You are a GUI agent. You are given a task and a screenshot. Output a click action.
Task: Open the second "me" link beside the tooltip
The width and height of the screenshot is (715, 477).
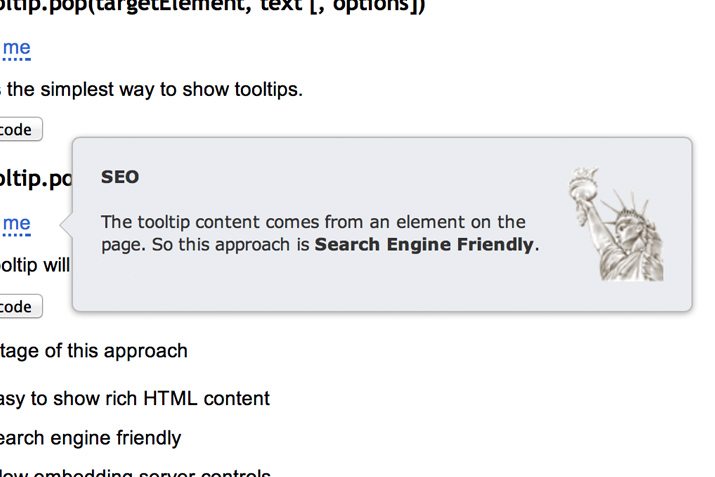[x=16, y=224]
